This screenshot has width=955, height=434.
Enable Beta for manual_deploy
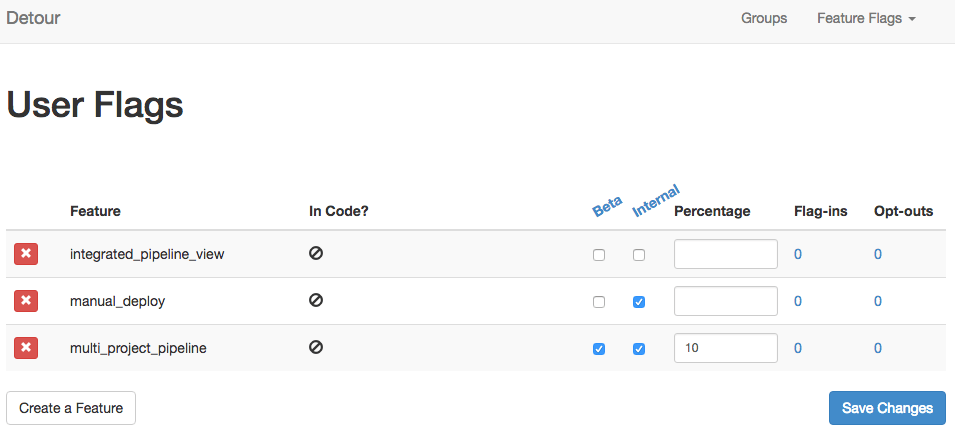pyautogui.click(x=599, y=302)
